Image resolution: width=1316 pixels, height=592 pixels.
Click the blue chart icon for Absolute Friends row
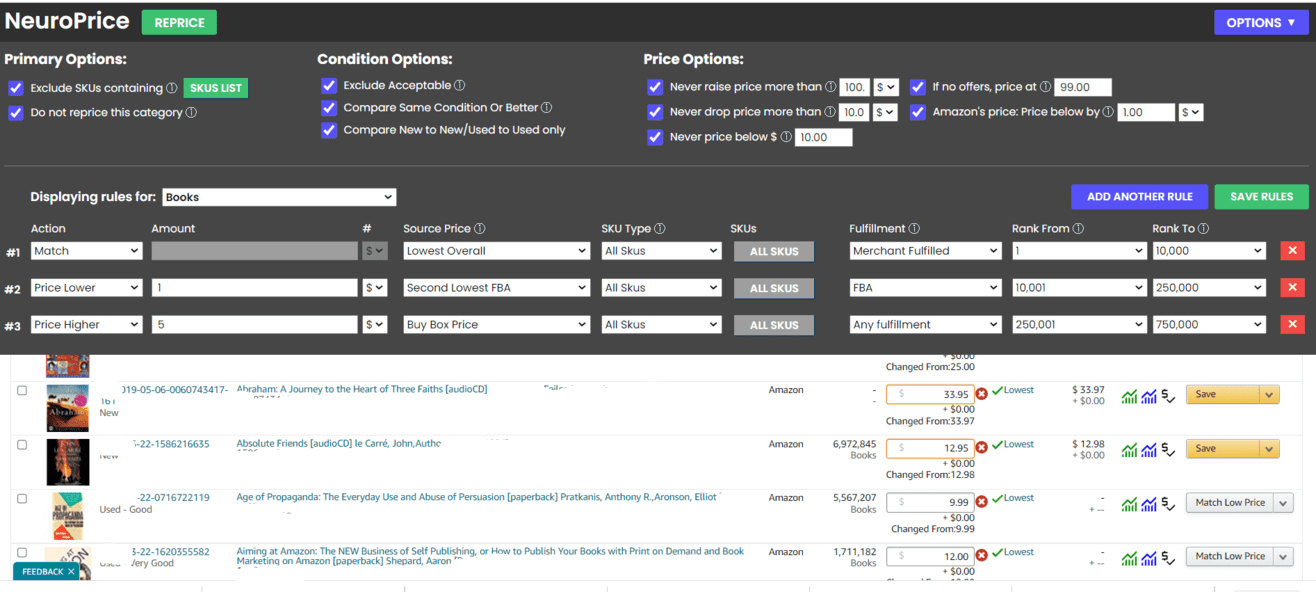tap(1149, 450)
